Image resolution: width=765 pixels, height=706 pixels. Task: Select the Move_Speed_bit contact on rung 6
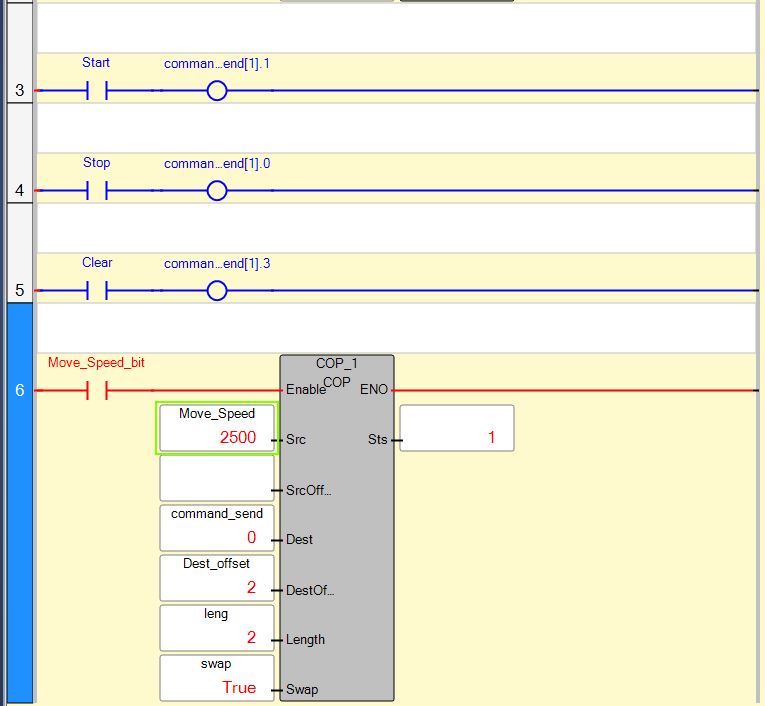pos(97,391)
